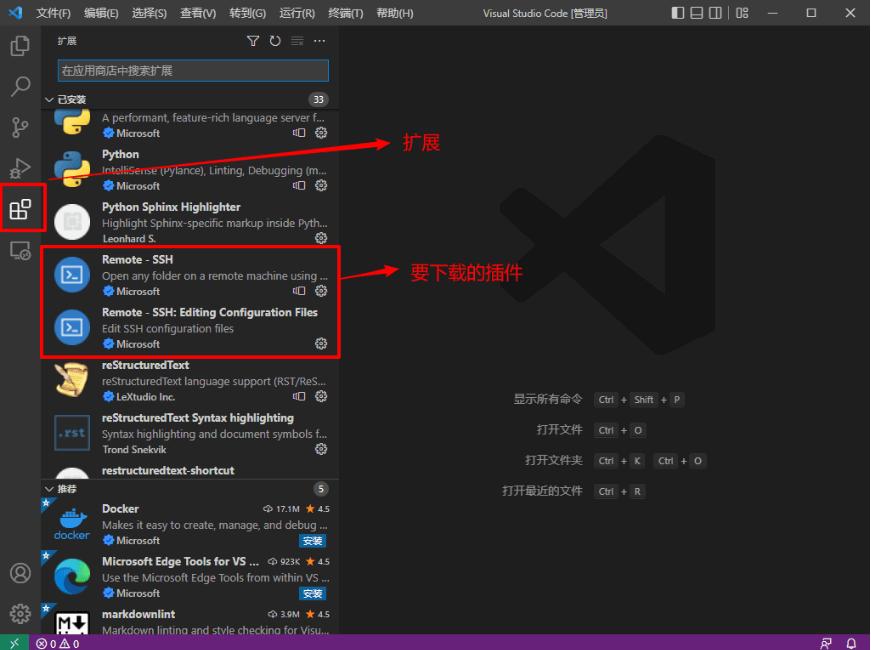This screenshot has height=650, width=871.
Task: Collapse the 已安装 section
Action: 50,100
